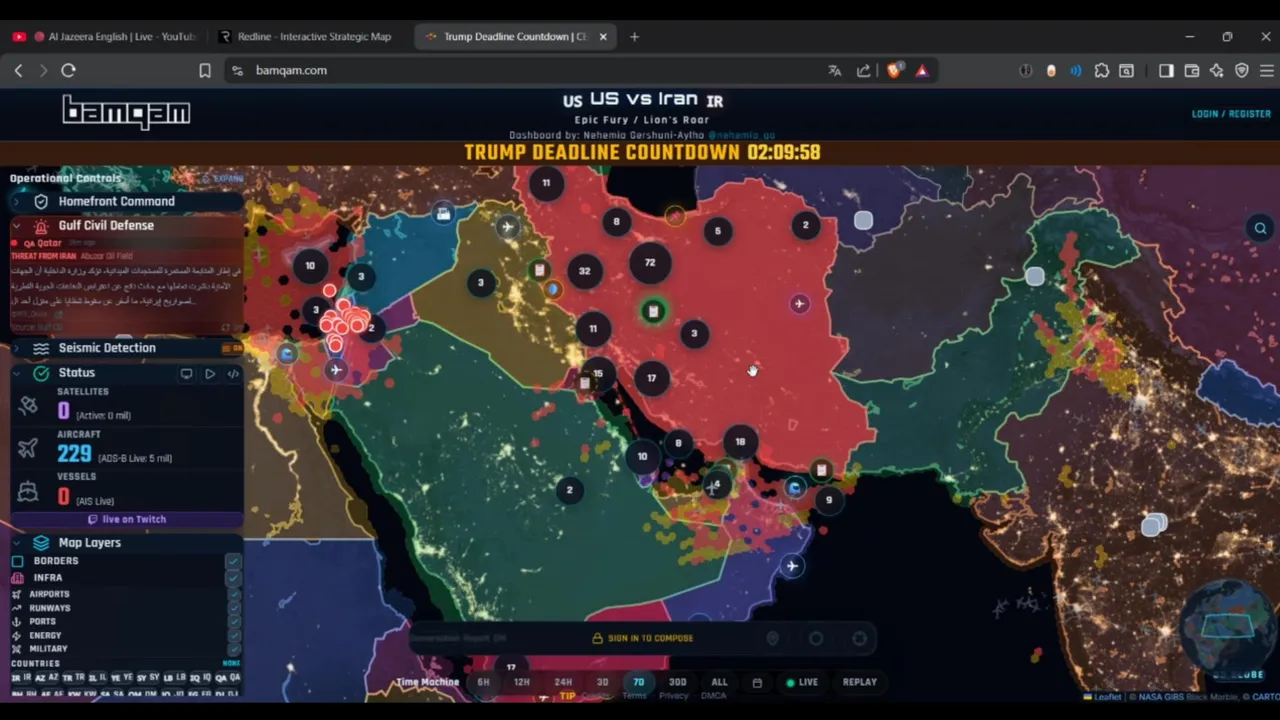Click the Privacy footer link

(673, 696)
